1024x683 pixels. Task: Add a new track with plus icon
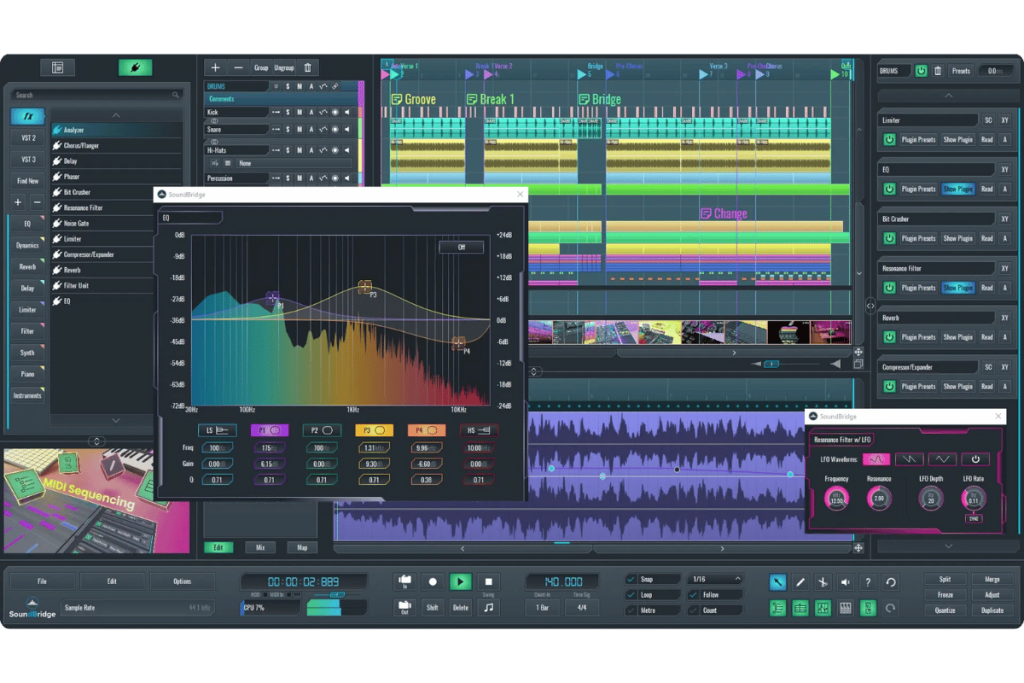[x=215, y=67]
